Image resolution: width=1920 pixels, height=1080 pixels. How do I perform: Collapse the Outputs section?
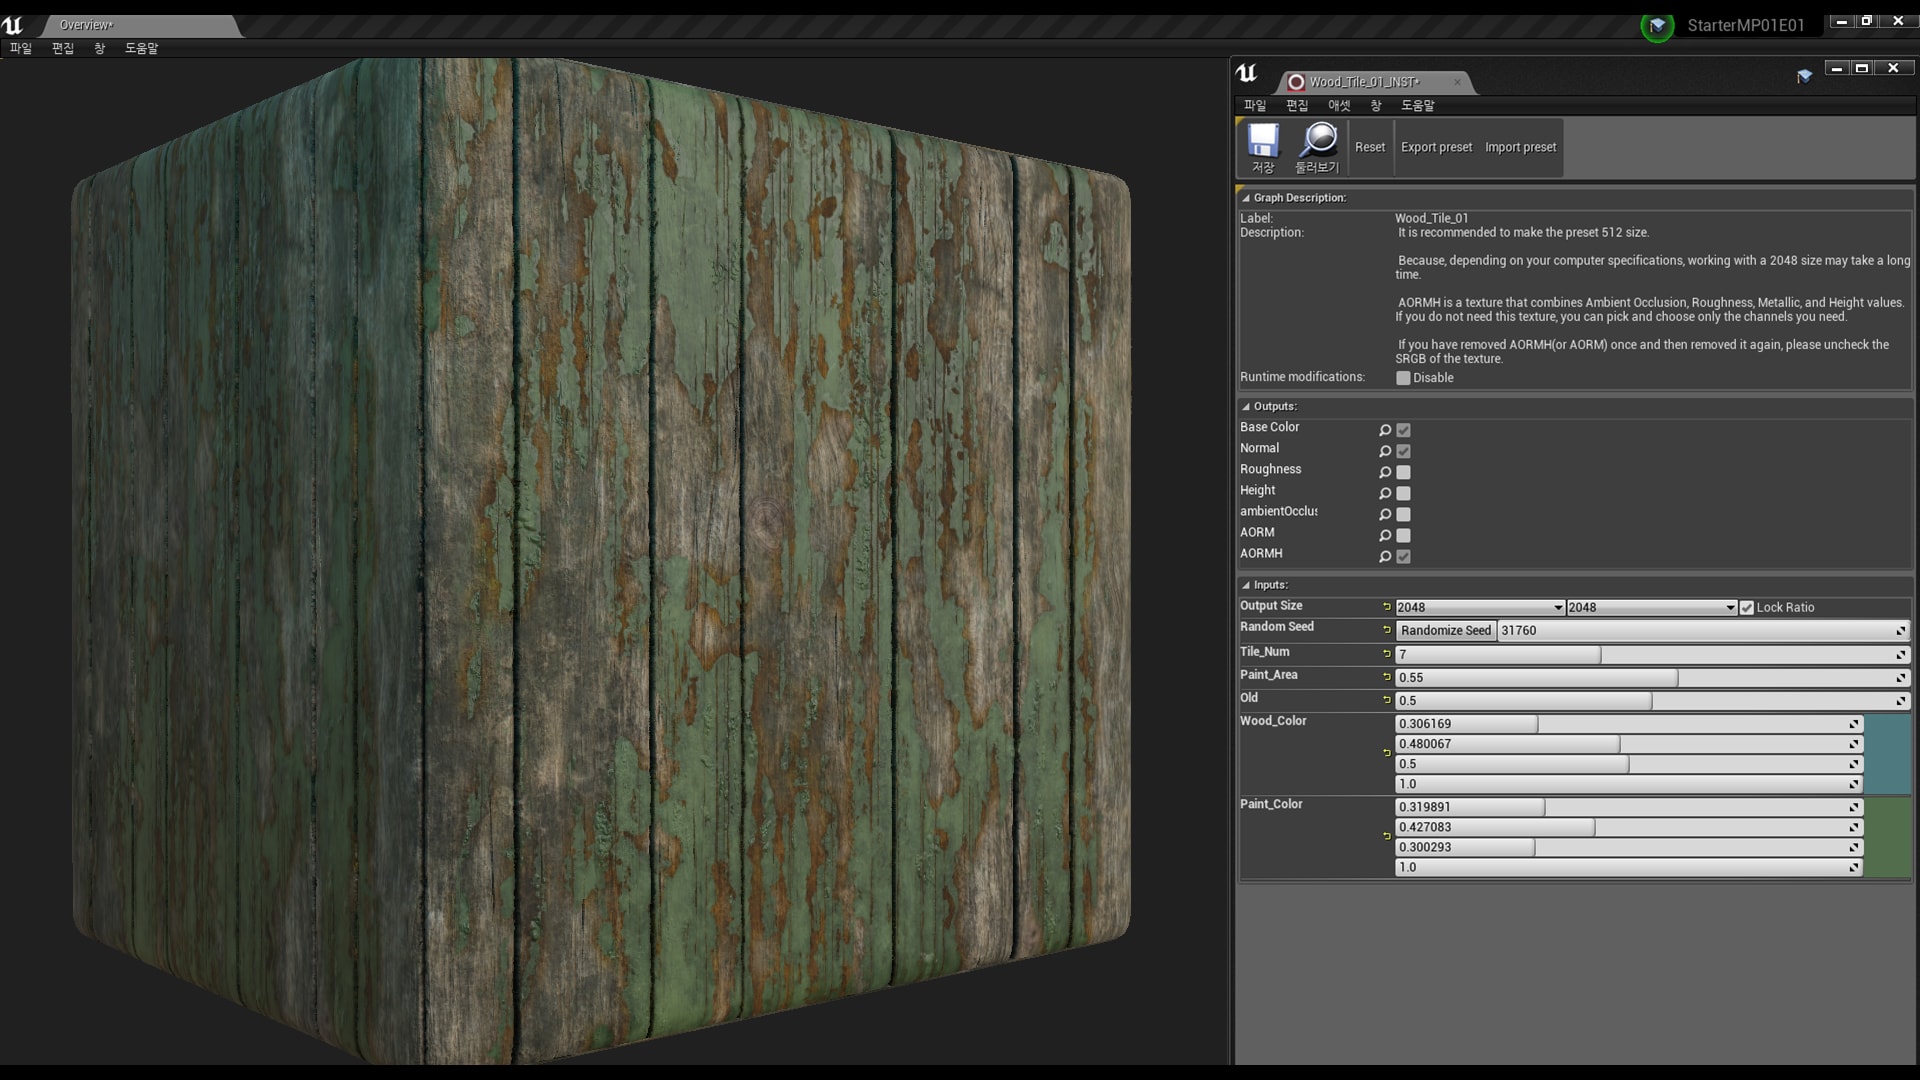coord(1245,406)
